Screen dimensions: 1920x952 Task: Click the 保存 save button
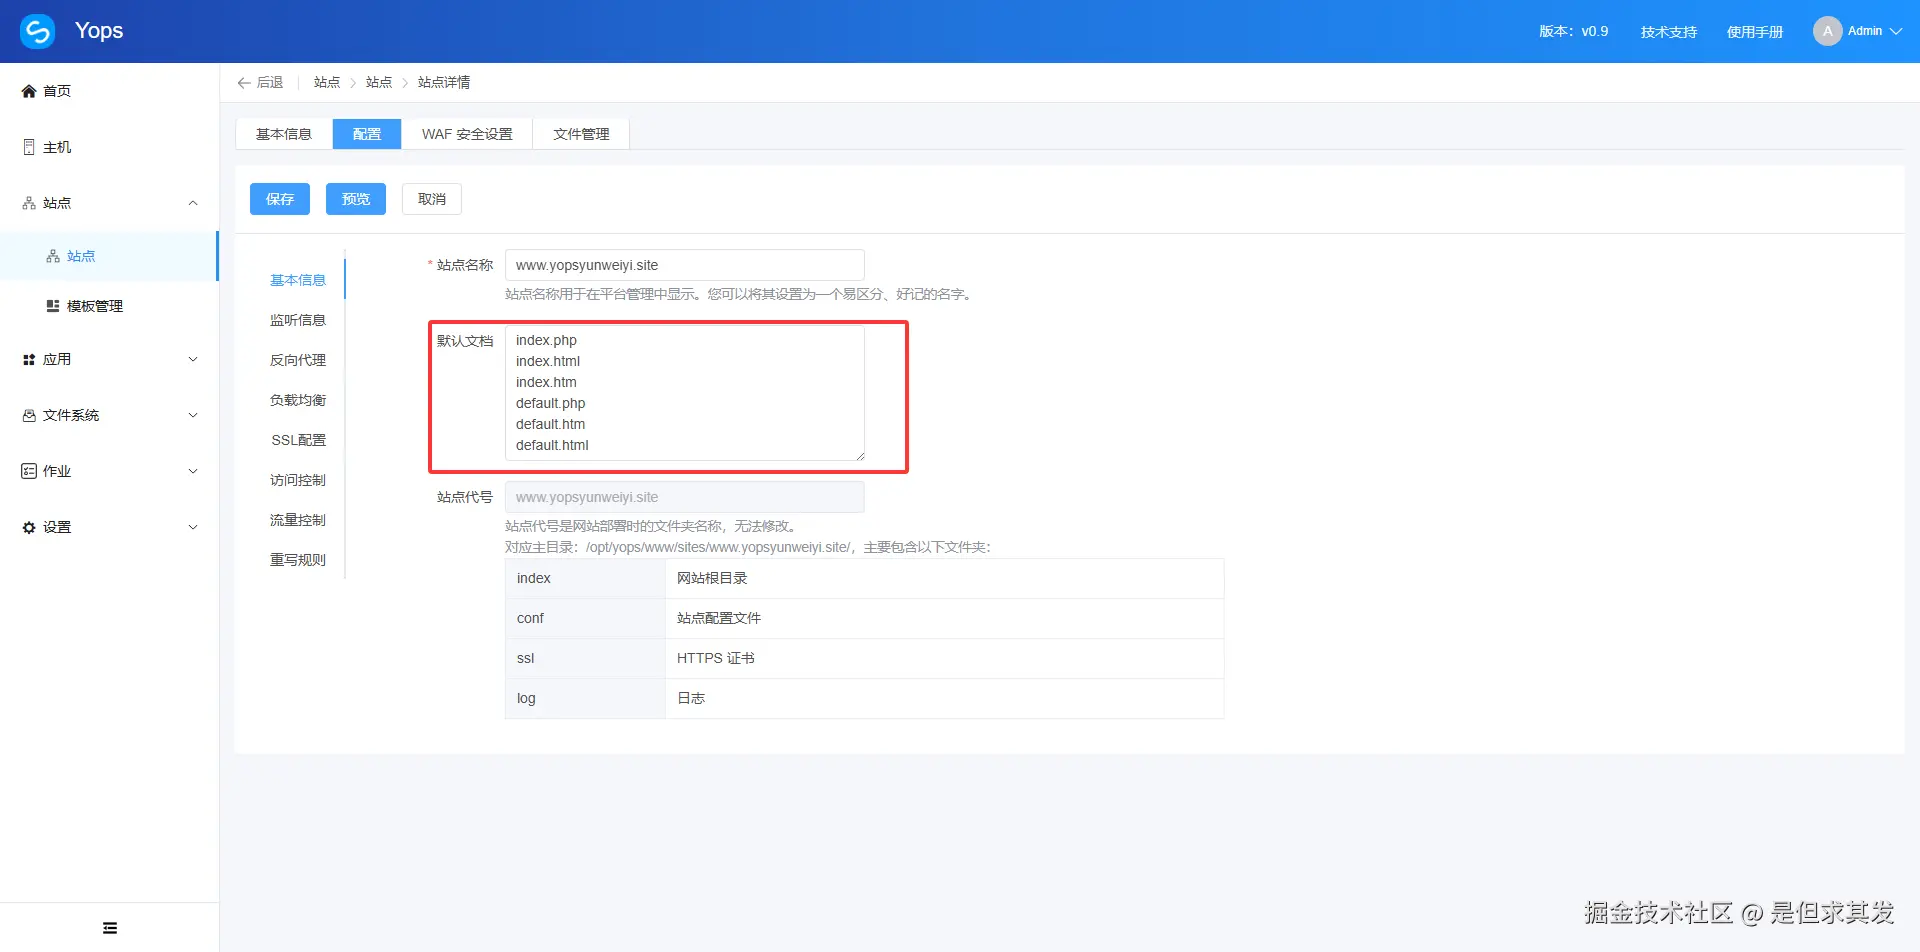[x=279, y=198]
